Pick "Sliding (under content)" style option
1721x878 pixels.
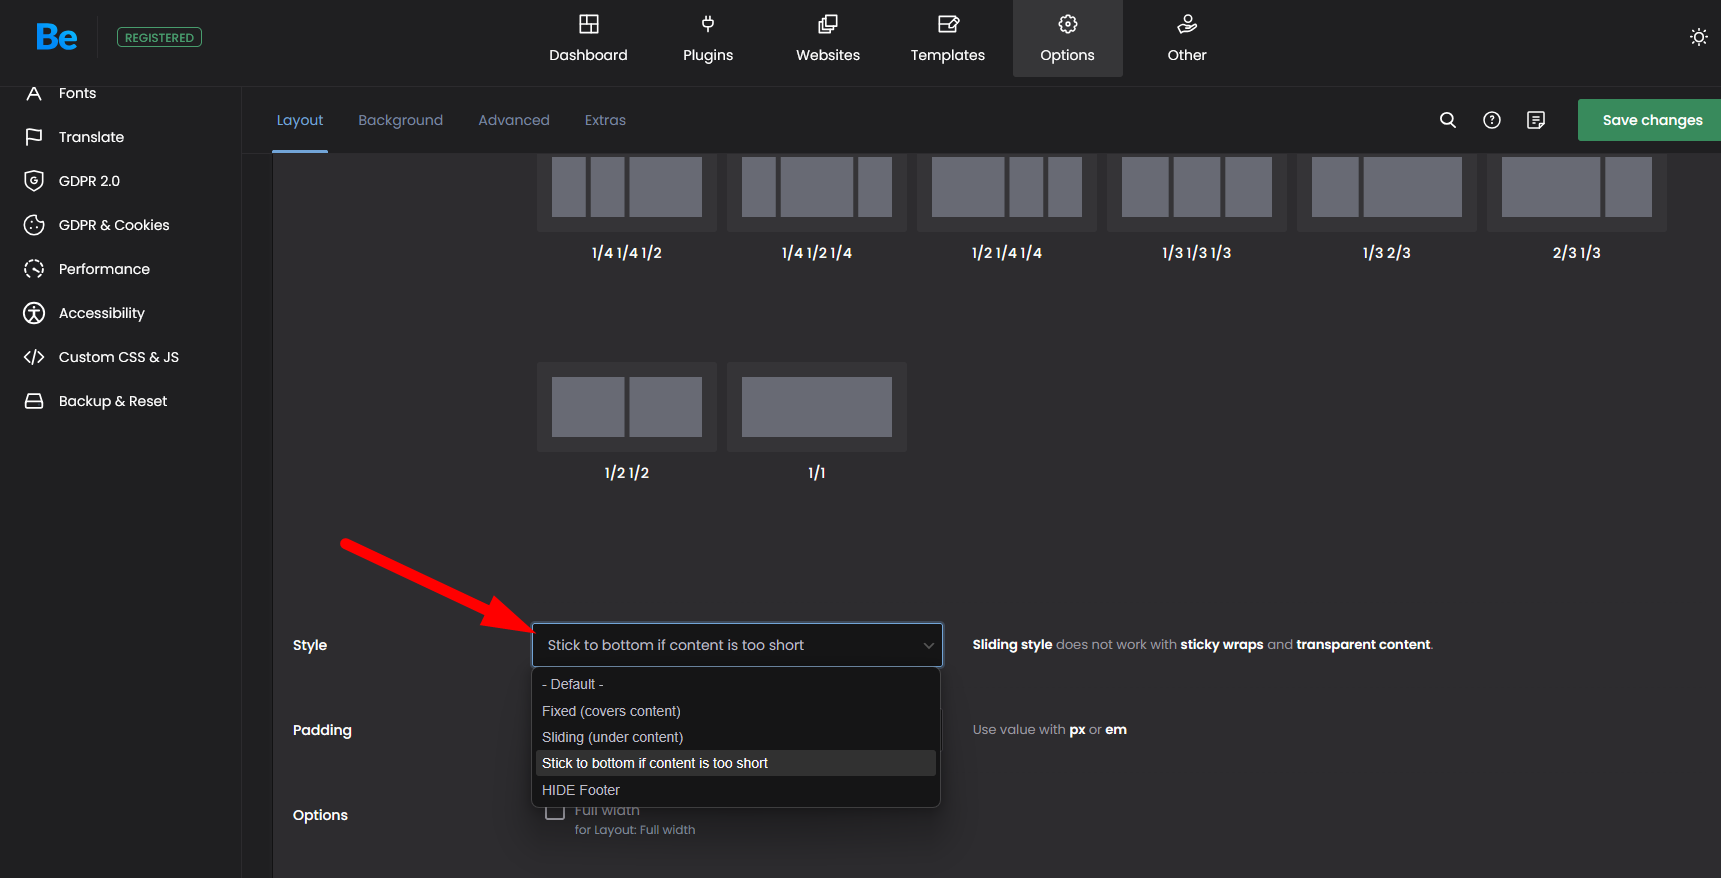click(612, 737)
